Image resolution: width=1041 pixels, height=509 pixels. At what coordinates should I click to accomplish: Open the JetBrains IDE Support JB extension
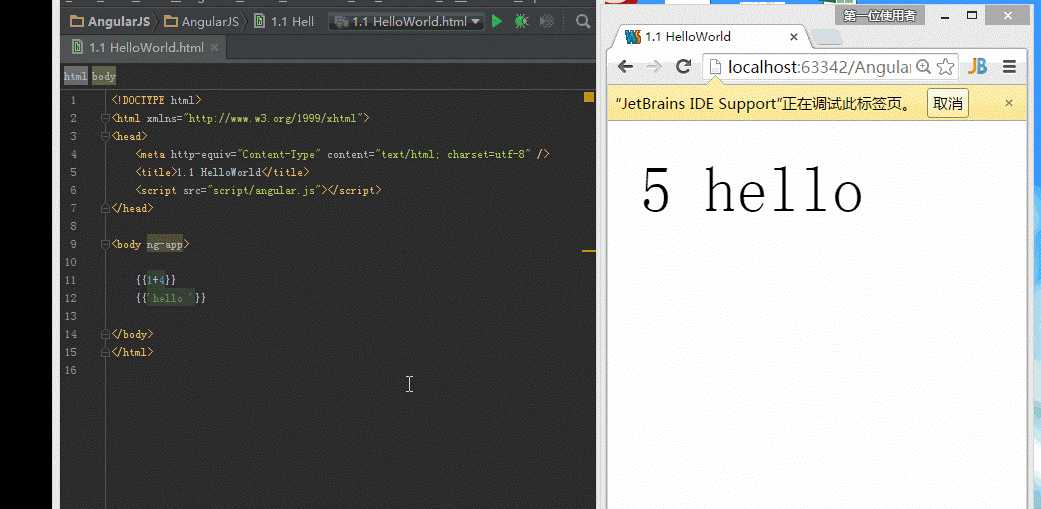(x=977, y=66)
